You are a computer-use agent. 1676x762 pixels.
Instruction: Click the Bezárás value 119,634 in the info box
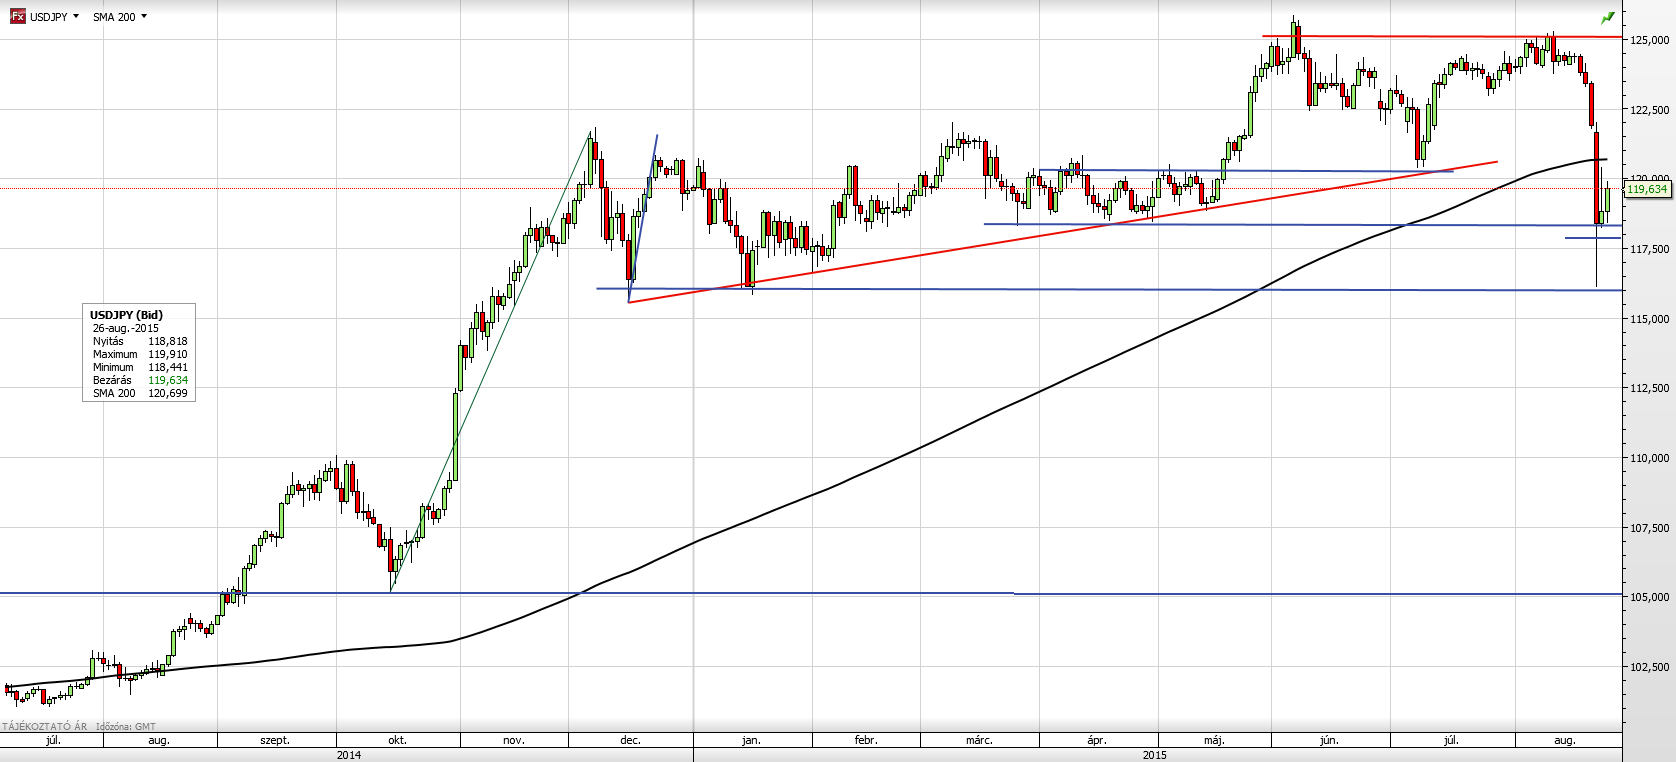coord(168,380)
